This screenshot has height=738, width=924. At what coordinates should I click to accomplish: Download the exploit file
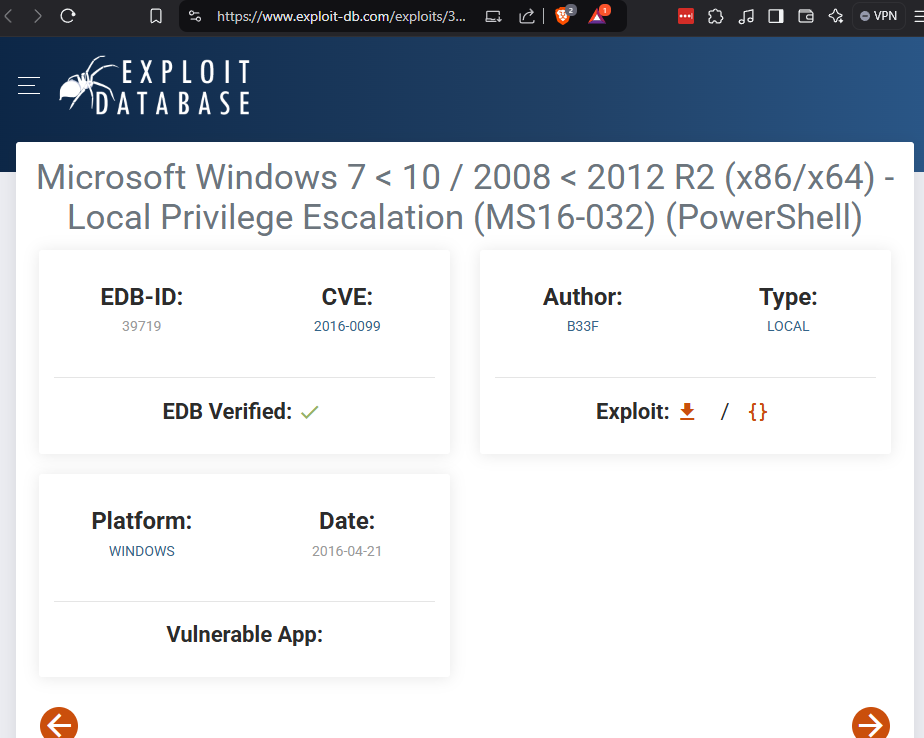pos(687,411)
